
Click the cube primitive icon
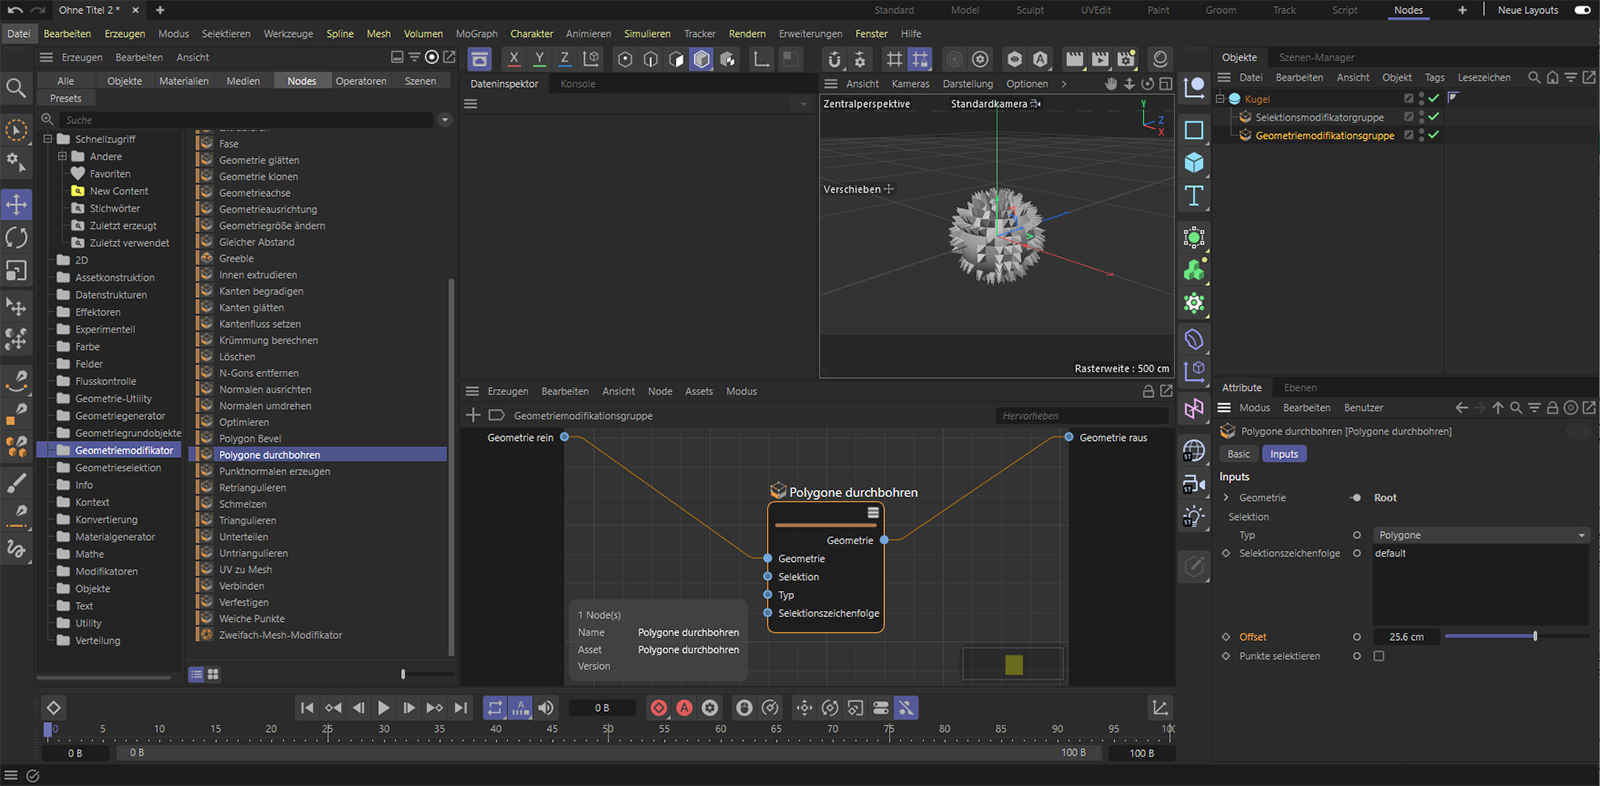point(1194,163)
